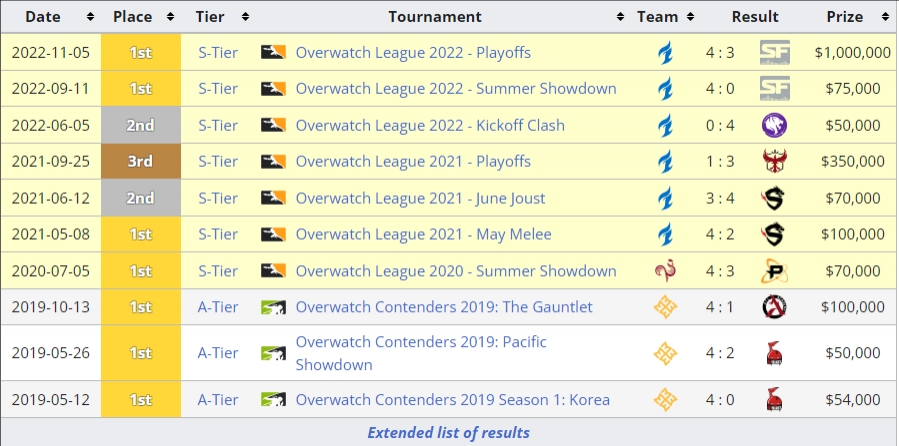Click San Francisco Shock logo in 2022 Playoffs row
The image size is (899, 446).
click(775, 53)
